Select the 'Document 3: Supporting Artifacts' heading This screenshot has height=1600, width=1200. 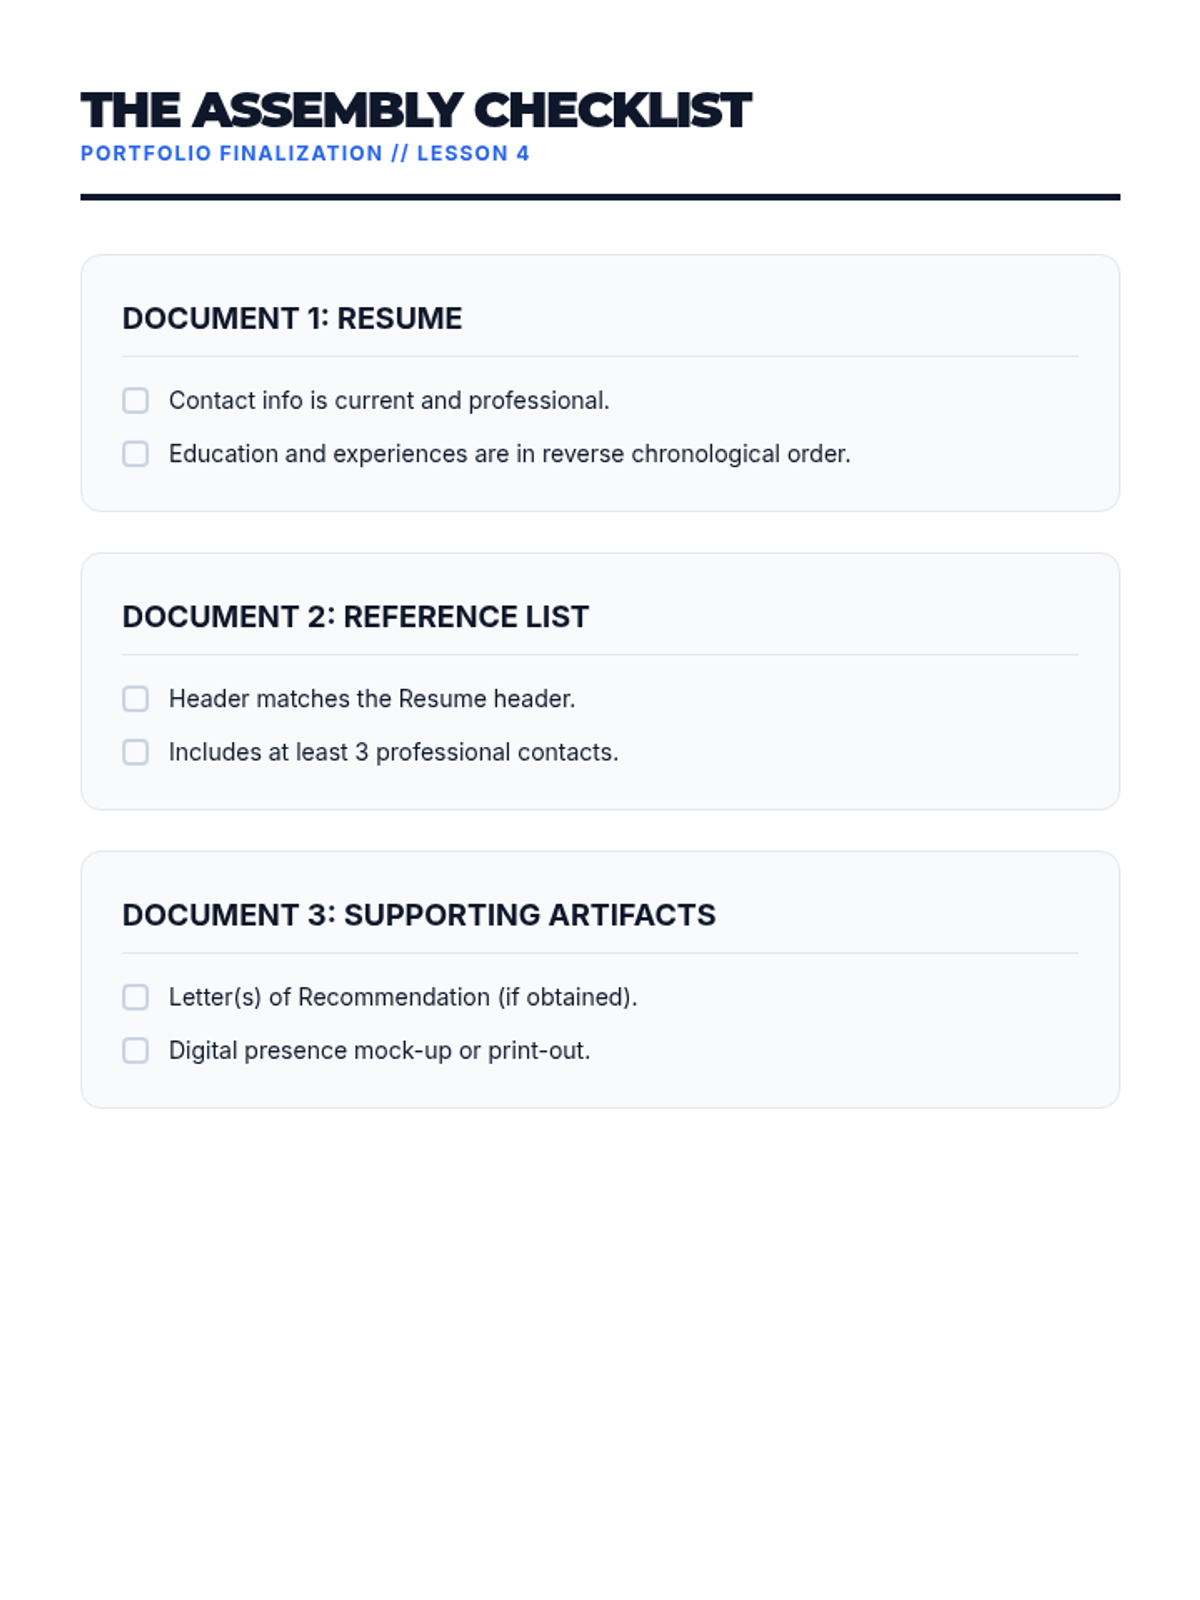click(419, 915)
